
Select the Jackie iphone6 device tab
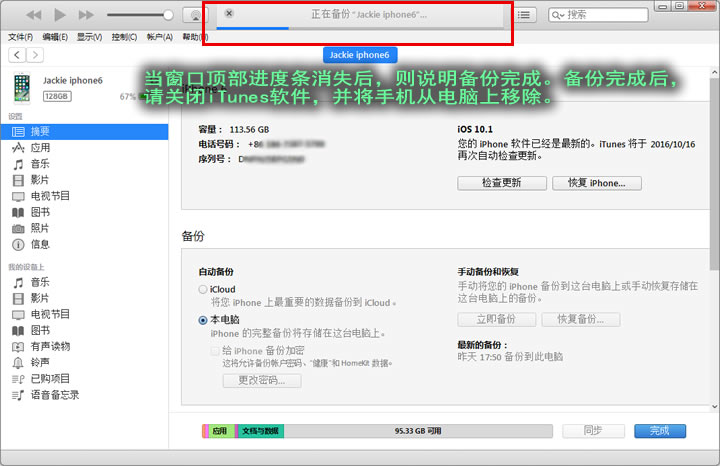click(360, 55)
